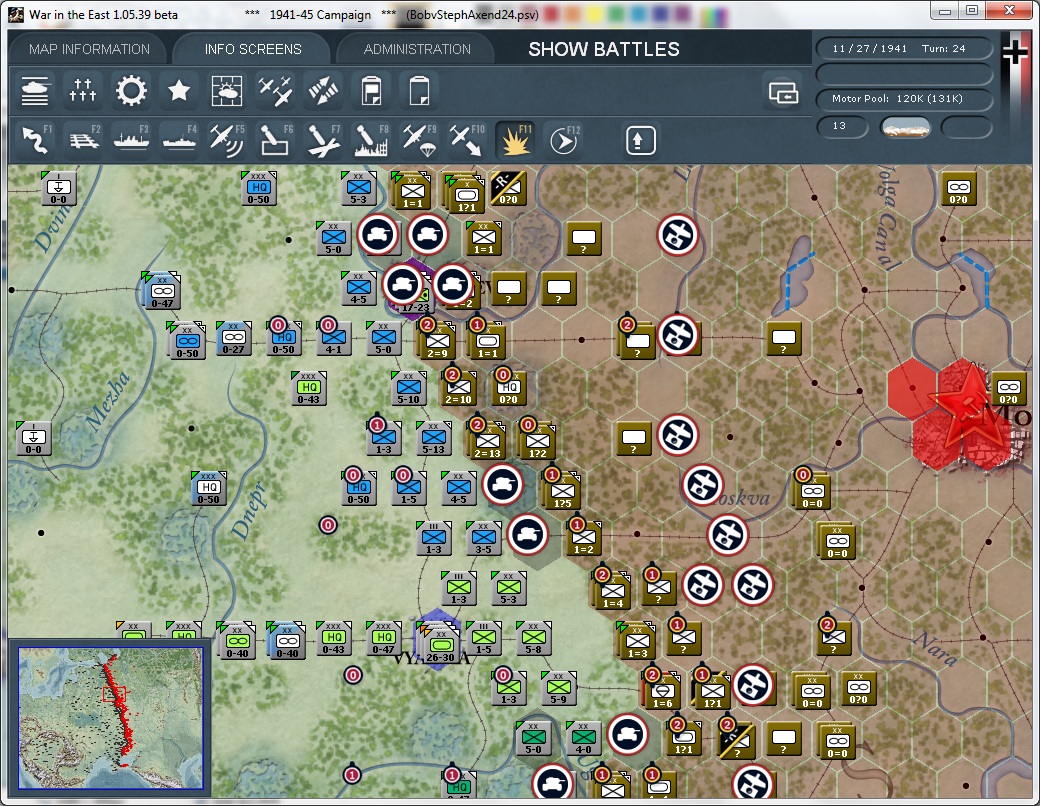The width and height of the screenshot is (1040, 806).
Task: Click the snow weather indicator pill
Action: (x=905, y=127)
